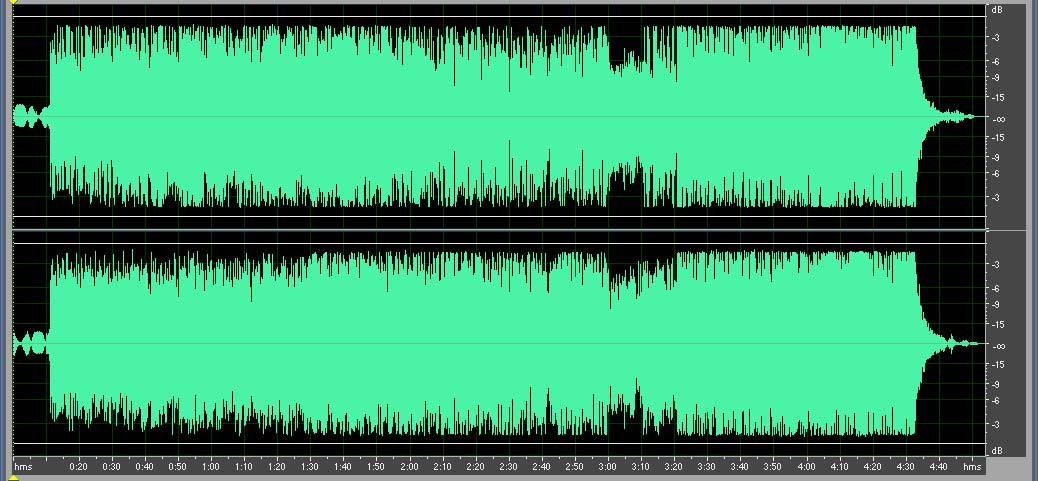1038x481 pixels.
Task: Click the 4:20 ruler label
Action: pos(873,467)
